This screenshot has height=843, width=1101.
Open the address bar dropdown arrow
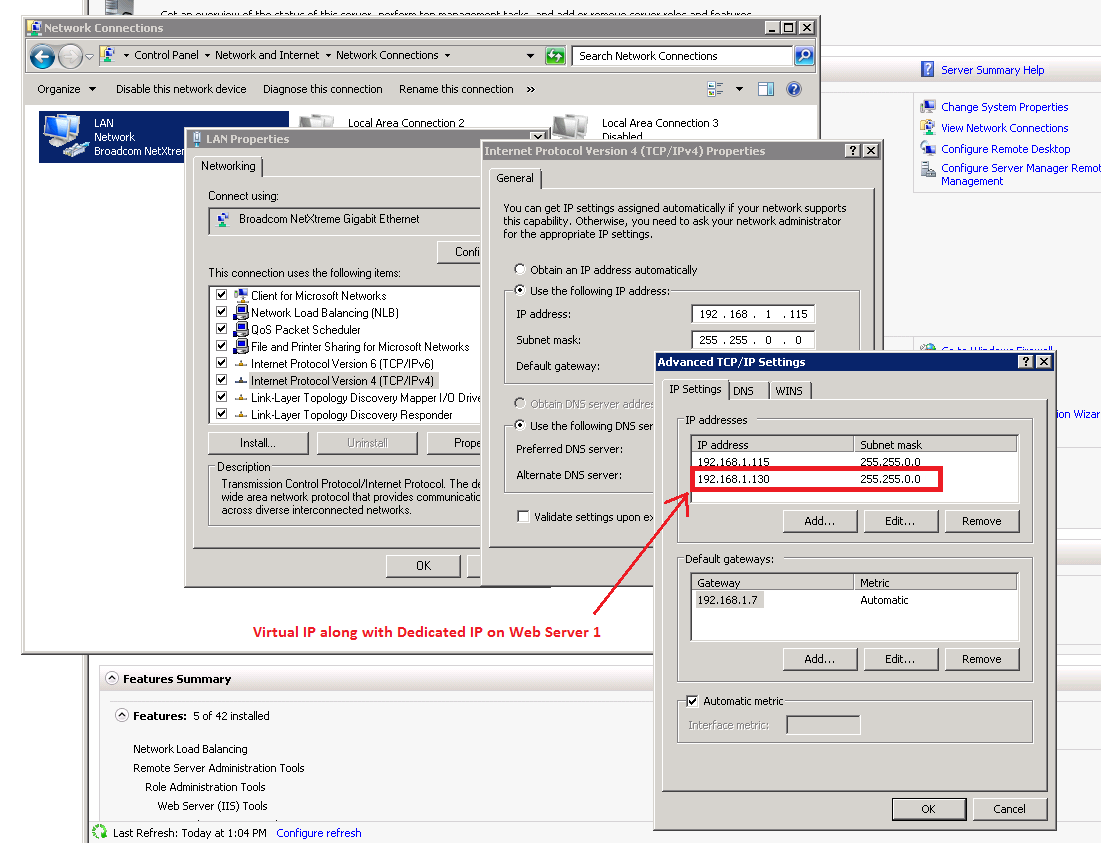[x=530, y=55]
